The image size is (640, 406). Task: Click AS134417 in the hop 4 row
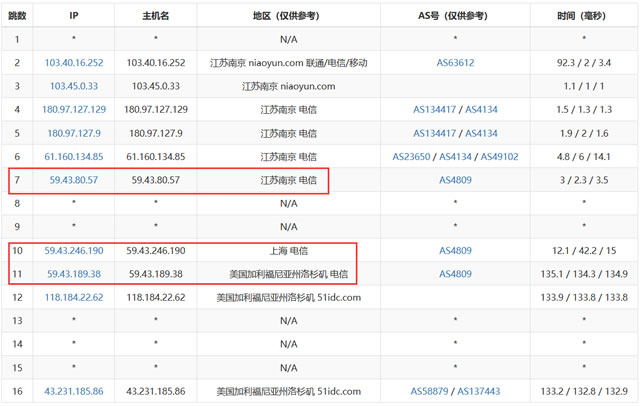[435, 110]
